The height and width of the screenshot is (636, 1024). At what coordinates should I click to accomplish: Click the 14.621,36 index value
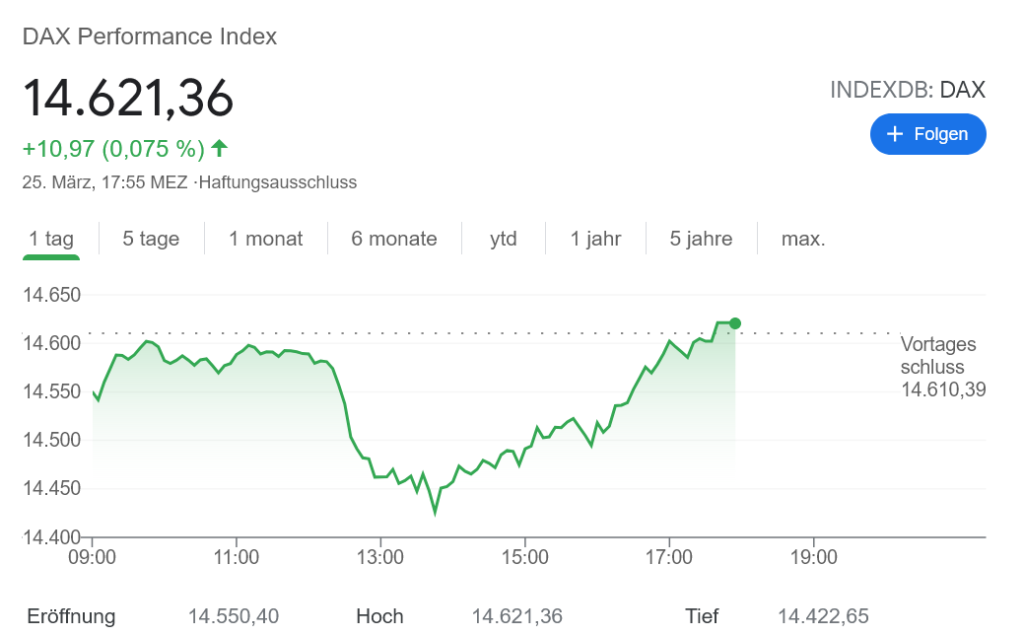(128, 97)
